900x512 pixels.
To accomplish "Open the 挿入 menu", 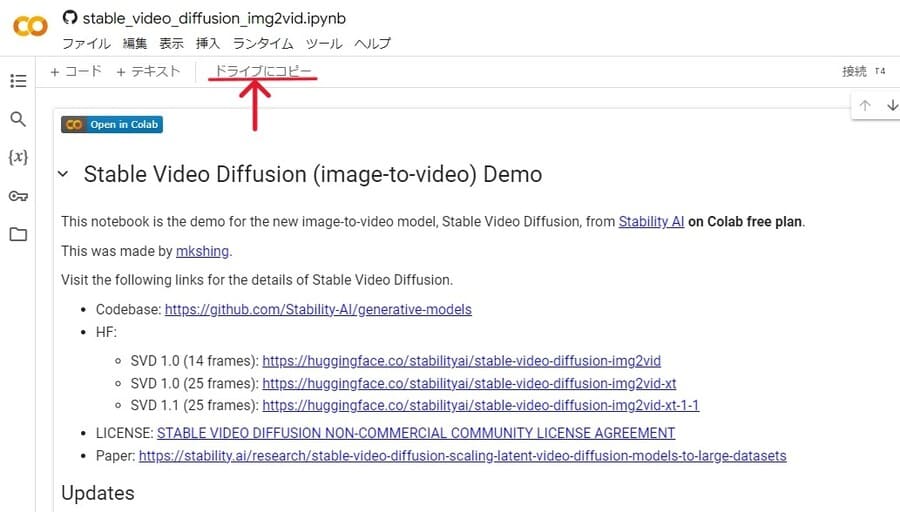I will (x=208, y=44).
